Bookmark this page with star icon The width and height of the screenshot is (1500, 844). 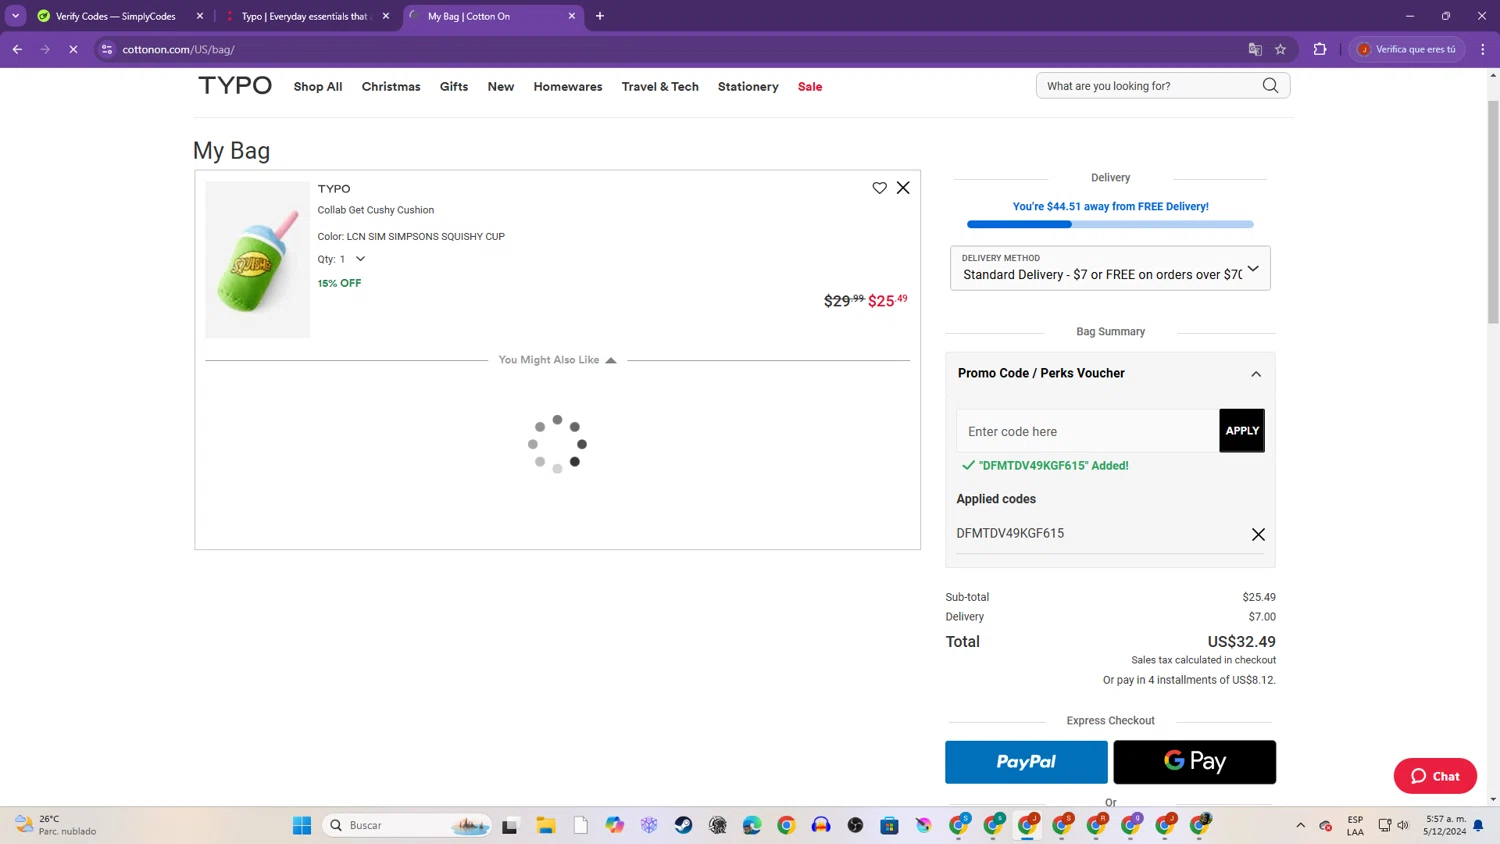click(1280, 49)
